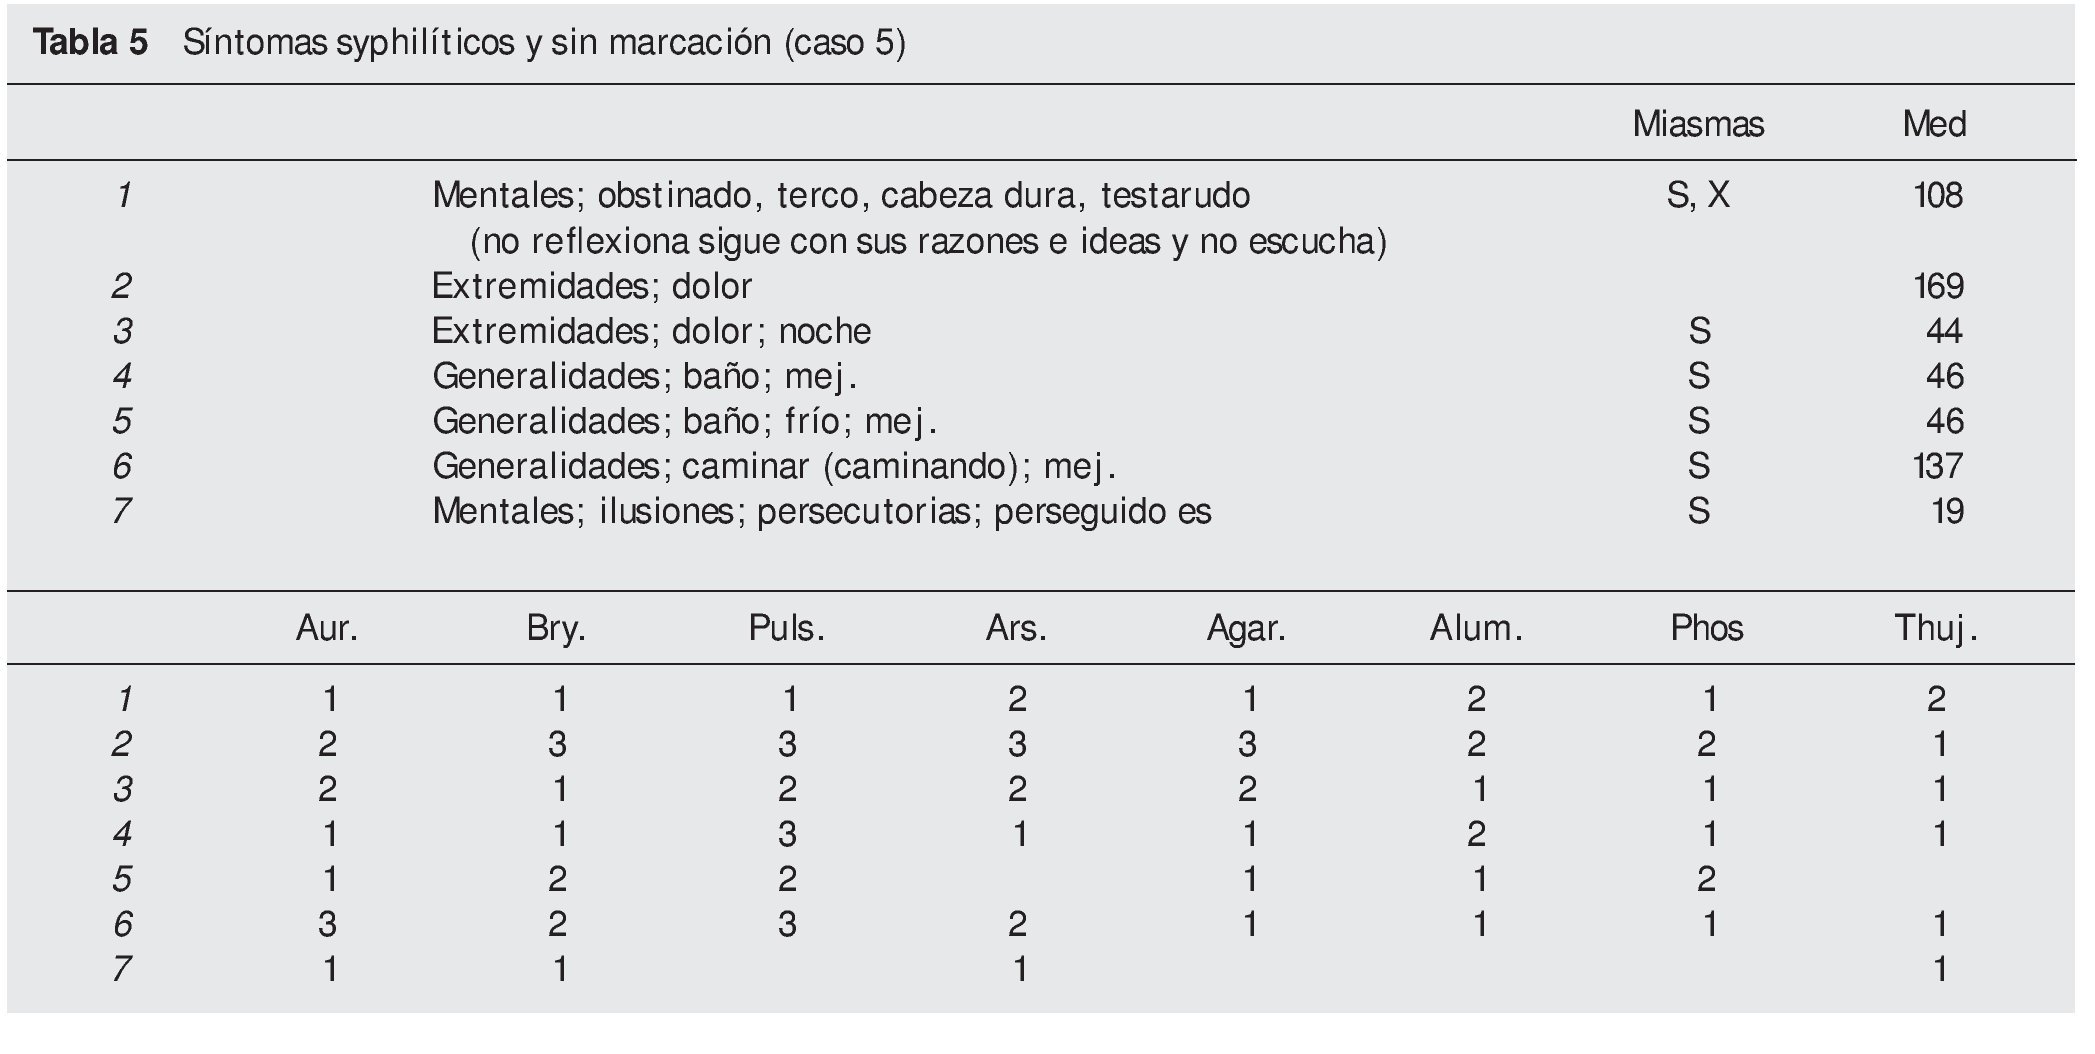Screen dimensions: 2095x1054
Task: Click the "S, X" miasma value
Action: click(x=1697, y=195)
